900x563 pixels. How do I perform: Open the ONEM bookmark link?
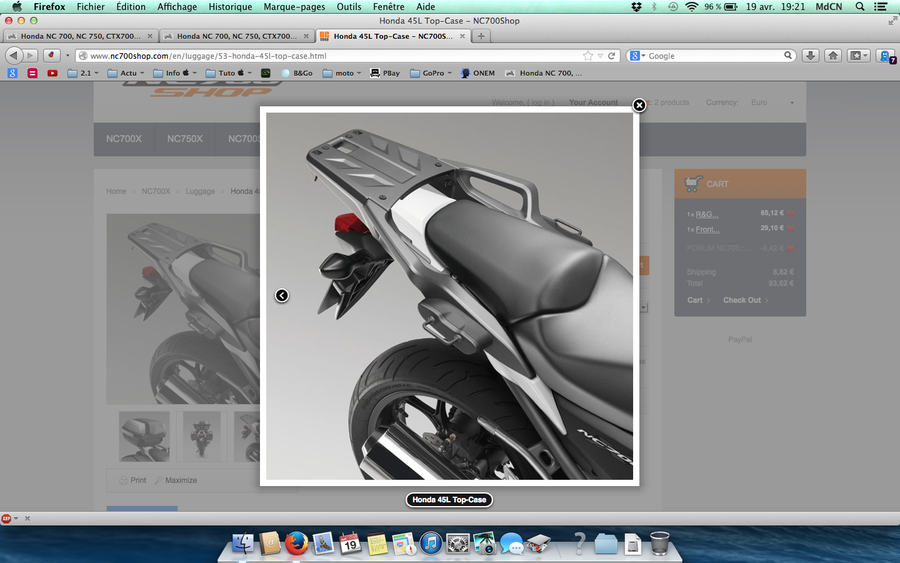click(x=483, y=73)
